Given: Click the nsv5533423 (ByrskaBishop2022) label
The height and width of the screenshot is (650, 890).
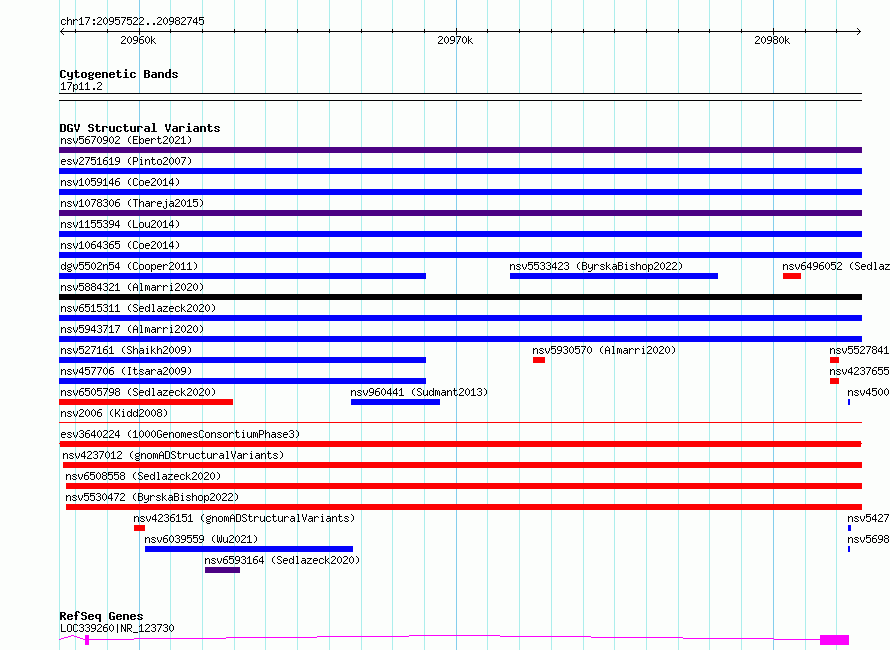Looking at the screenshot, I should (x=596, y=266).
